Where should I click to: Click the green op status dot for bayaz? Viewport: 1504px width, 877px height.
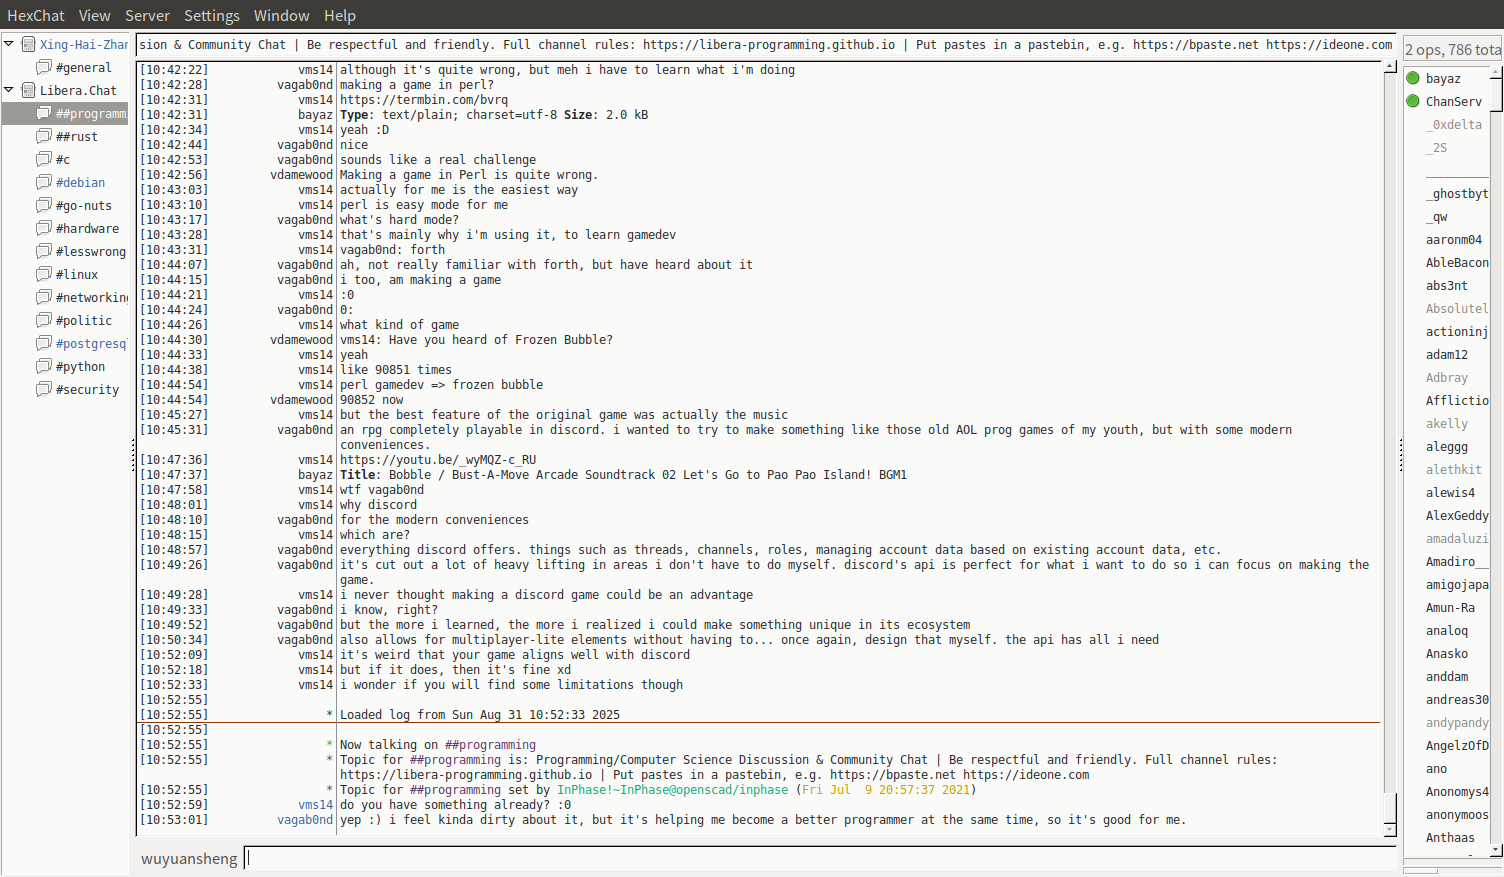coord(1413,78)
